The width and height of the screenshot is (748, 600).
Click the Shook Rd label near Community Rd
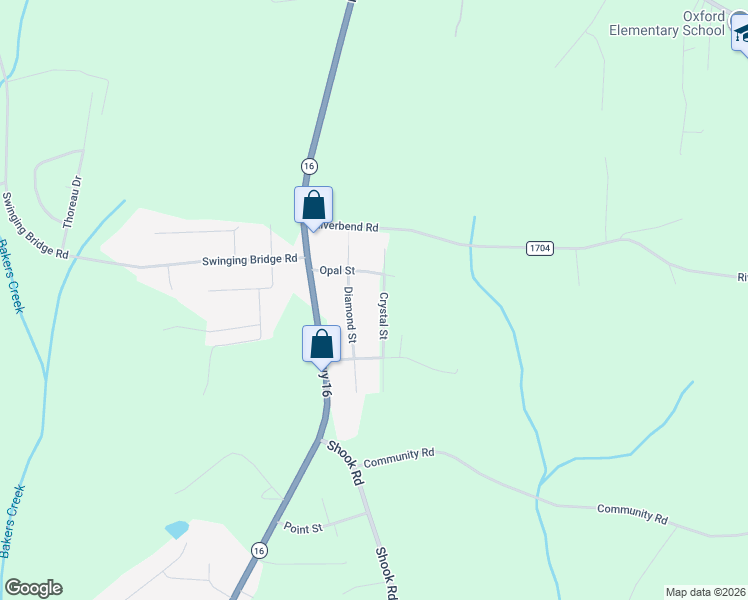[x=346, y=463]
